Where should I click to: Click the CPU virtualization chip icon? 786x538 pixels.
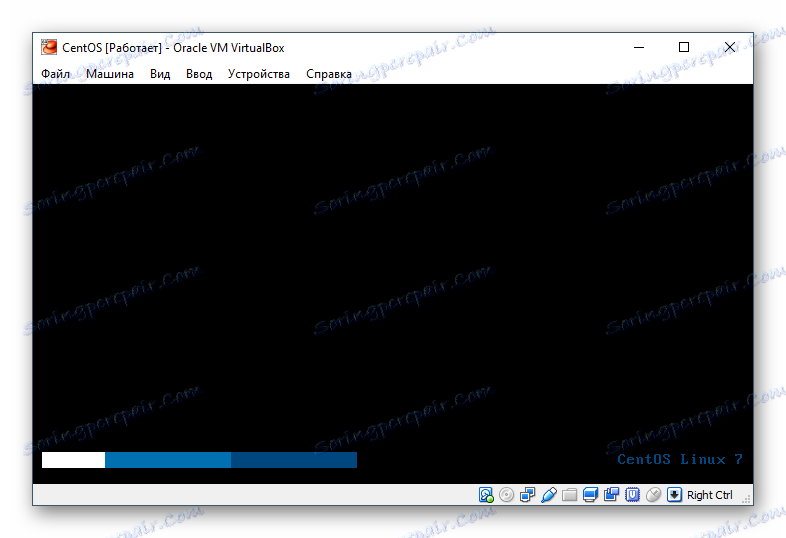pos(633,495)
